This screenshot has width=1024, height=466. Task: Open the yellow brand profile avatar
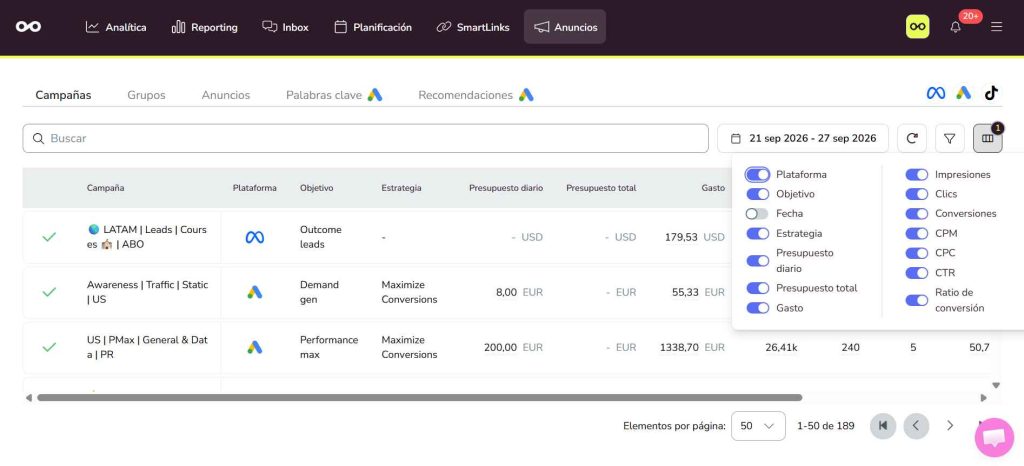pos(917,27)
